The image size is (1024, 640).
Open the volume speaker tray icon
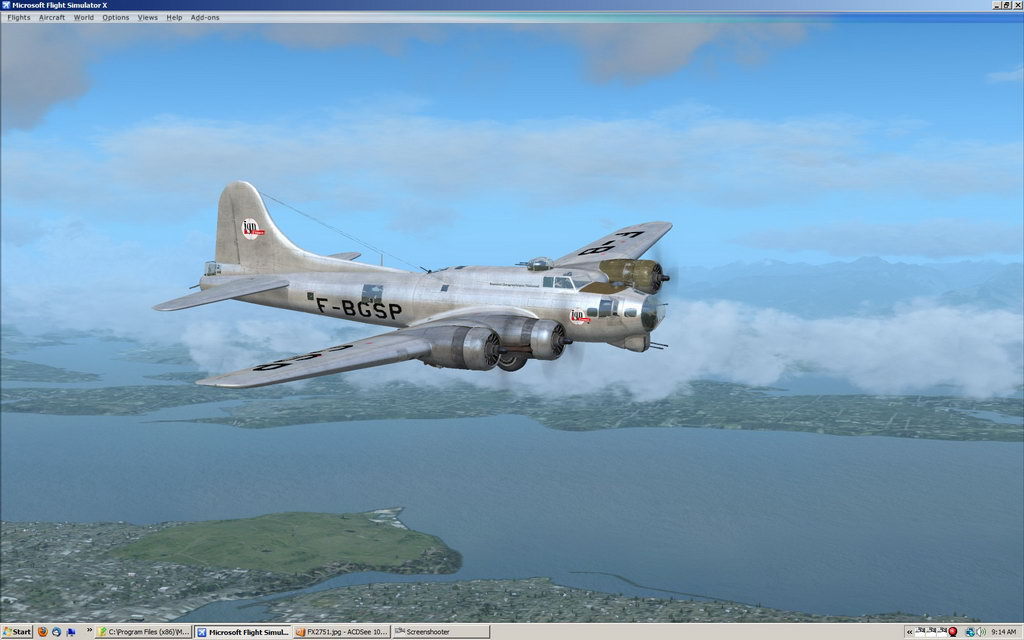tap(981, 632)
